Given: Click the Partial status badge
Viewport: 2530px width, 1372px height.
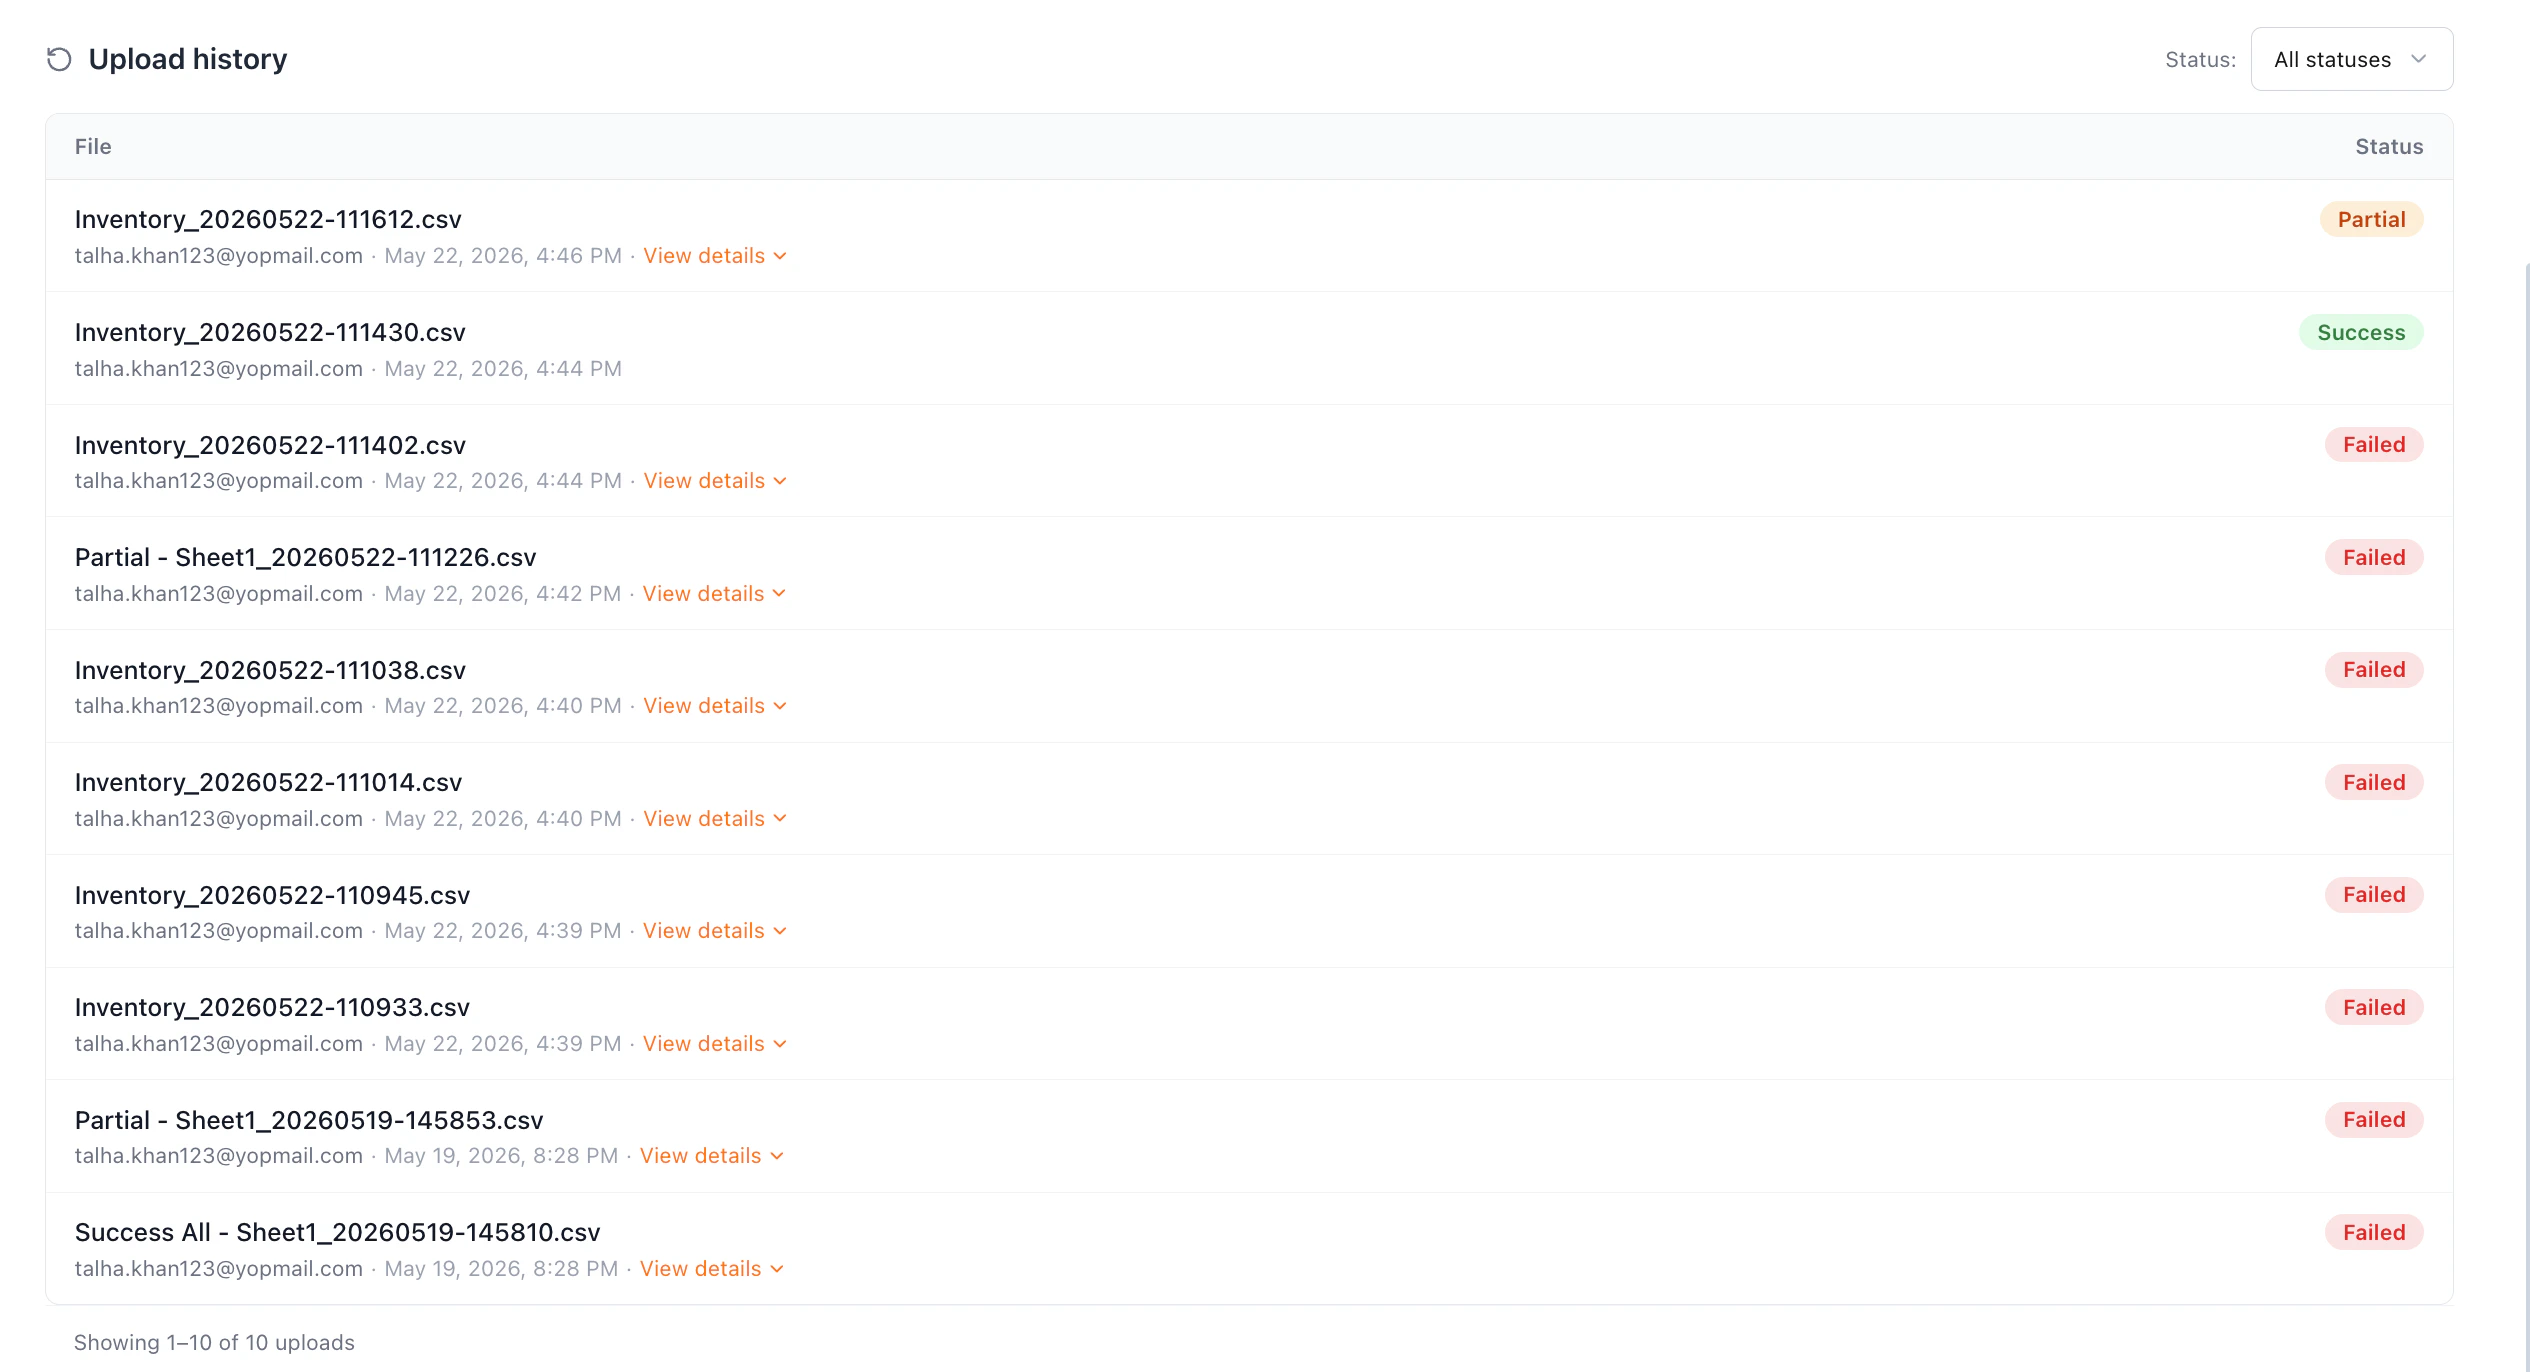Looking at the screenshot, I should (x=2371, y=220).
